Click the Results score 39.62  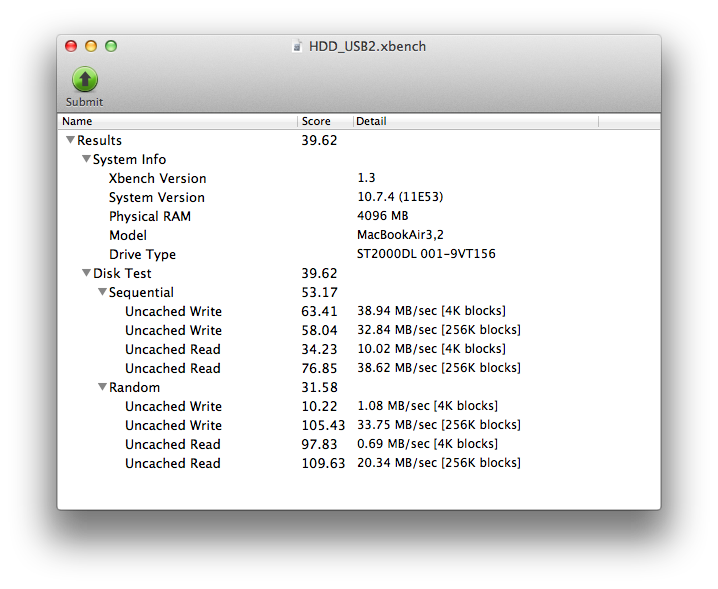tap(319, 140)
